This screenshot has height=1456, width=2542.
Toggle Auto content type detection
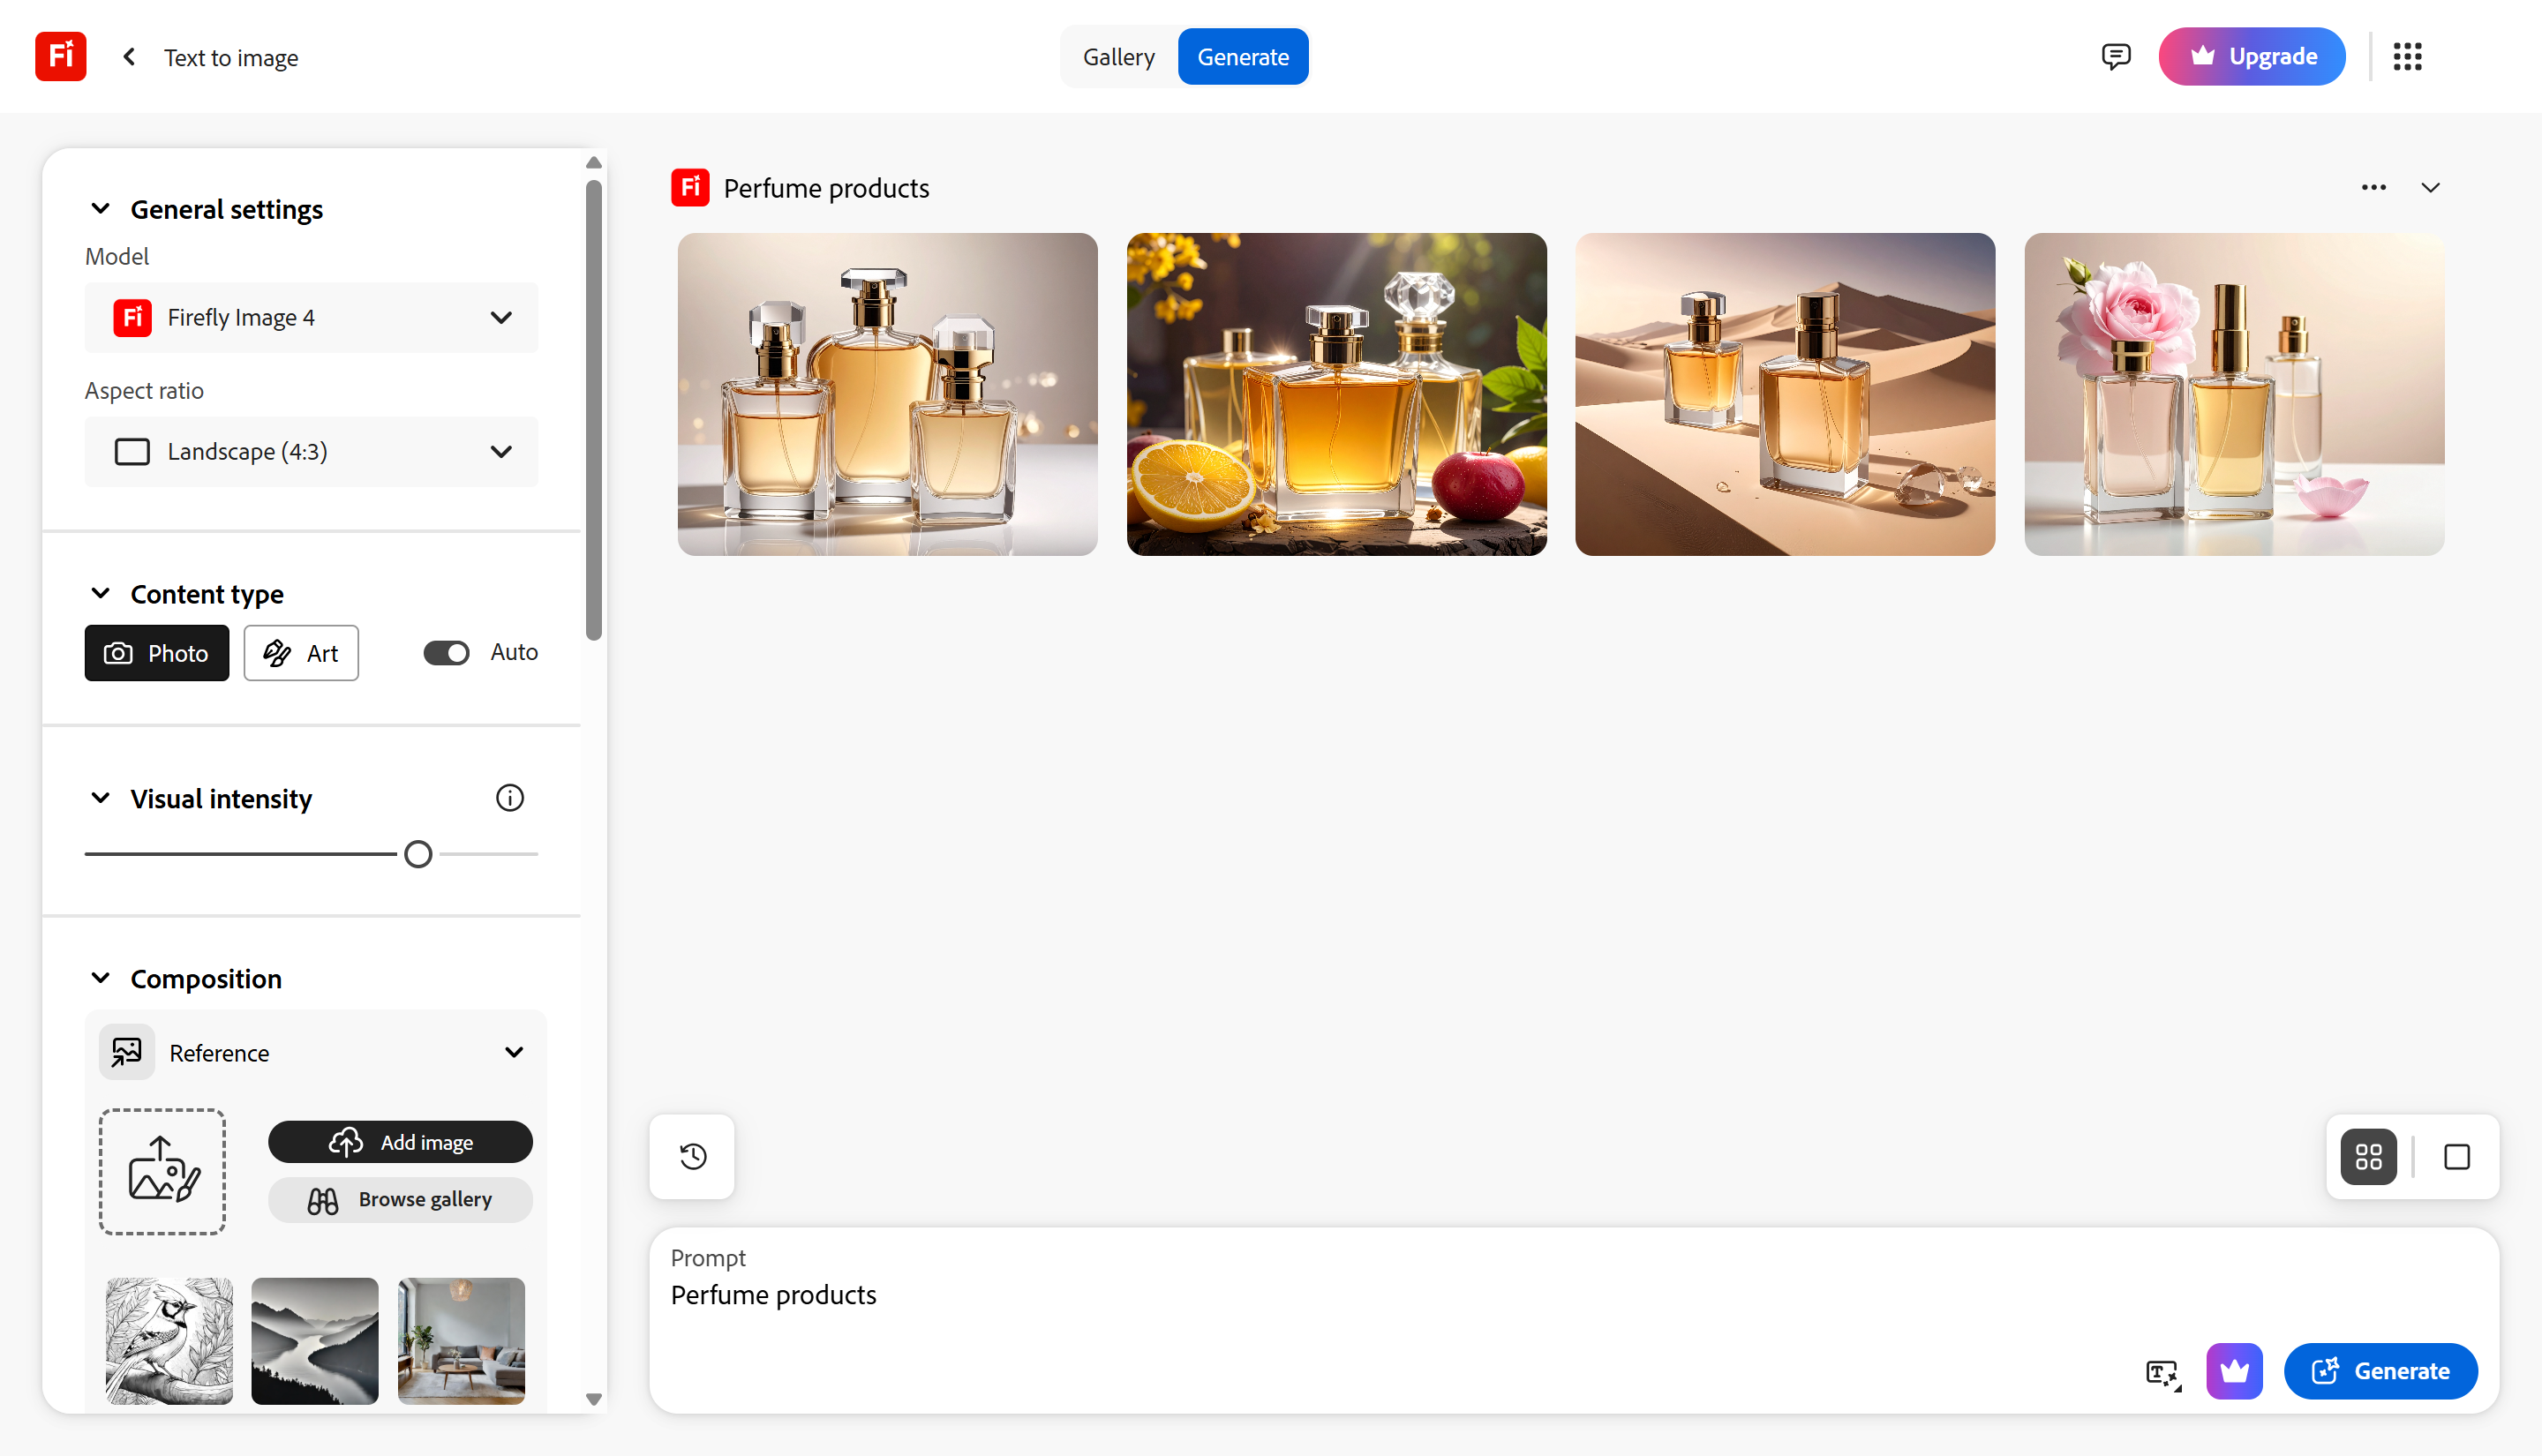(447, 652)
